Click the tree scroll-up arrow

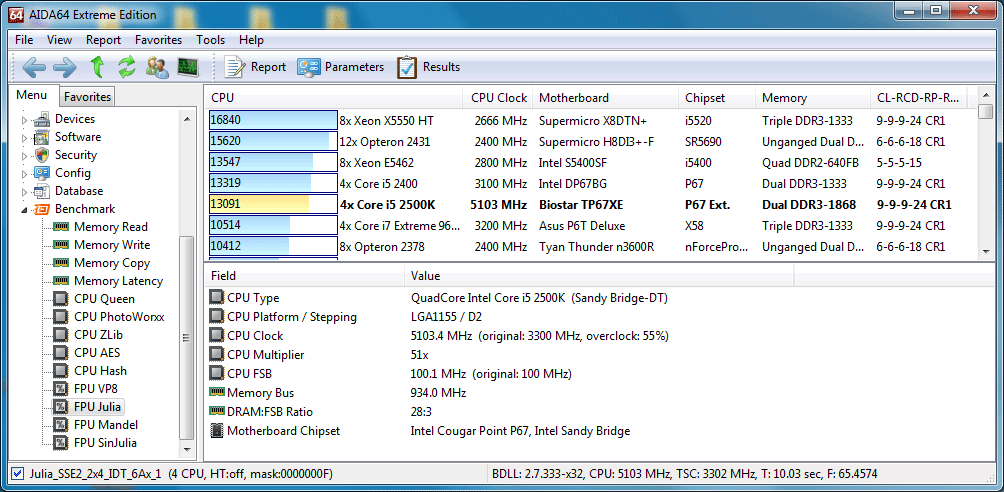pos(186,119)
